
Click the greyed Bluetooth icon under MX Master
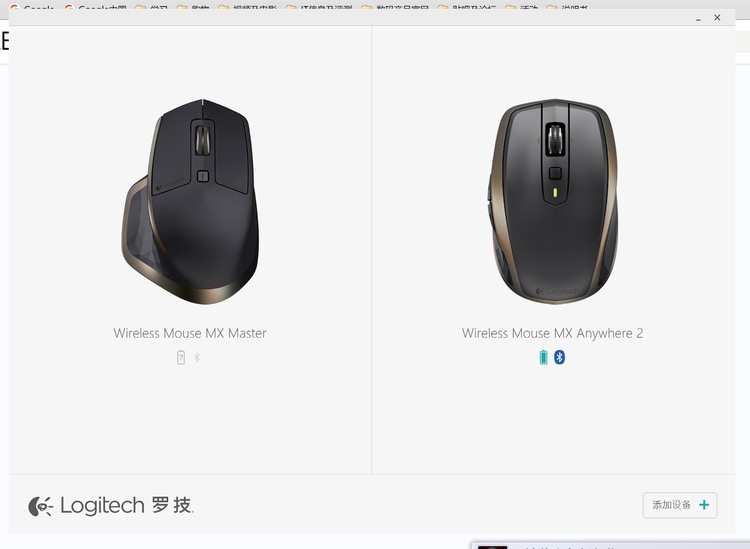click(197, 357)
